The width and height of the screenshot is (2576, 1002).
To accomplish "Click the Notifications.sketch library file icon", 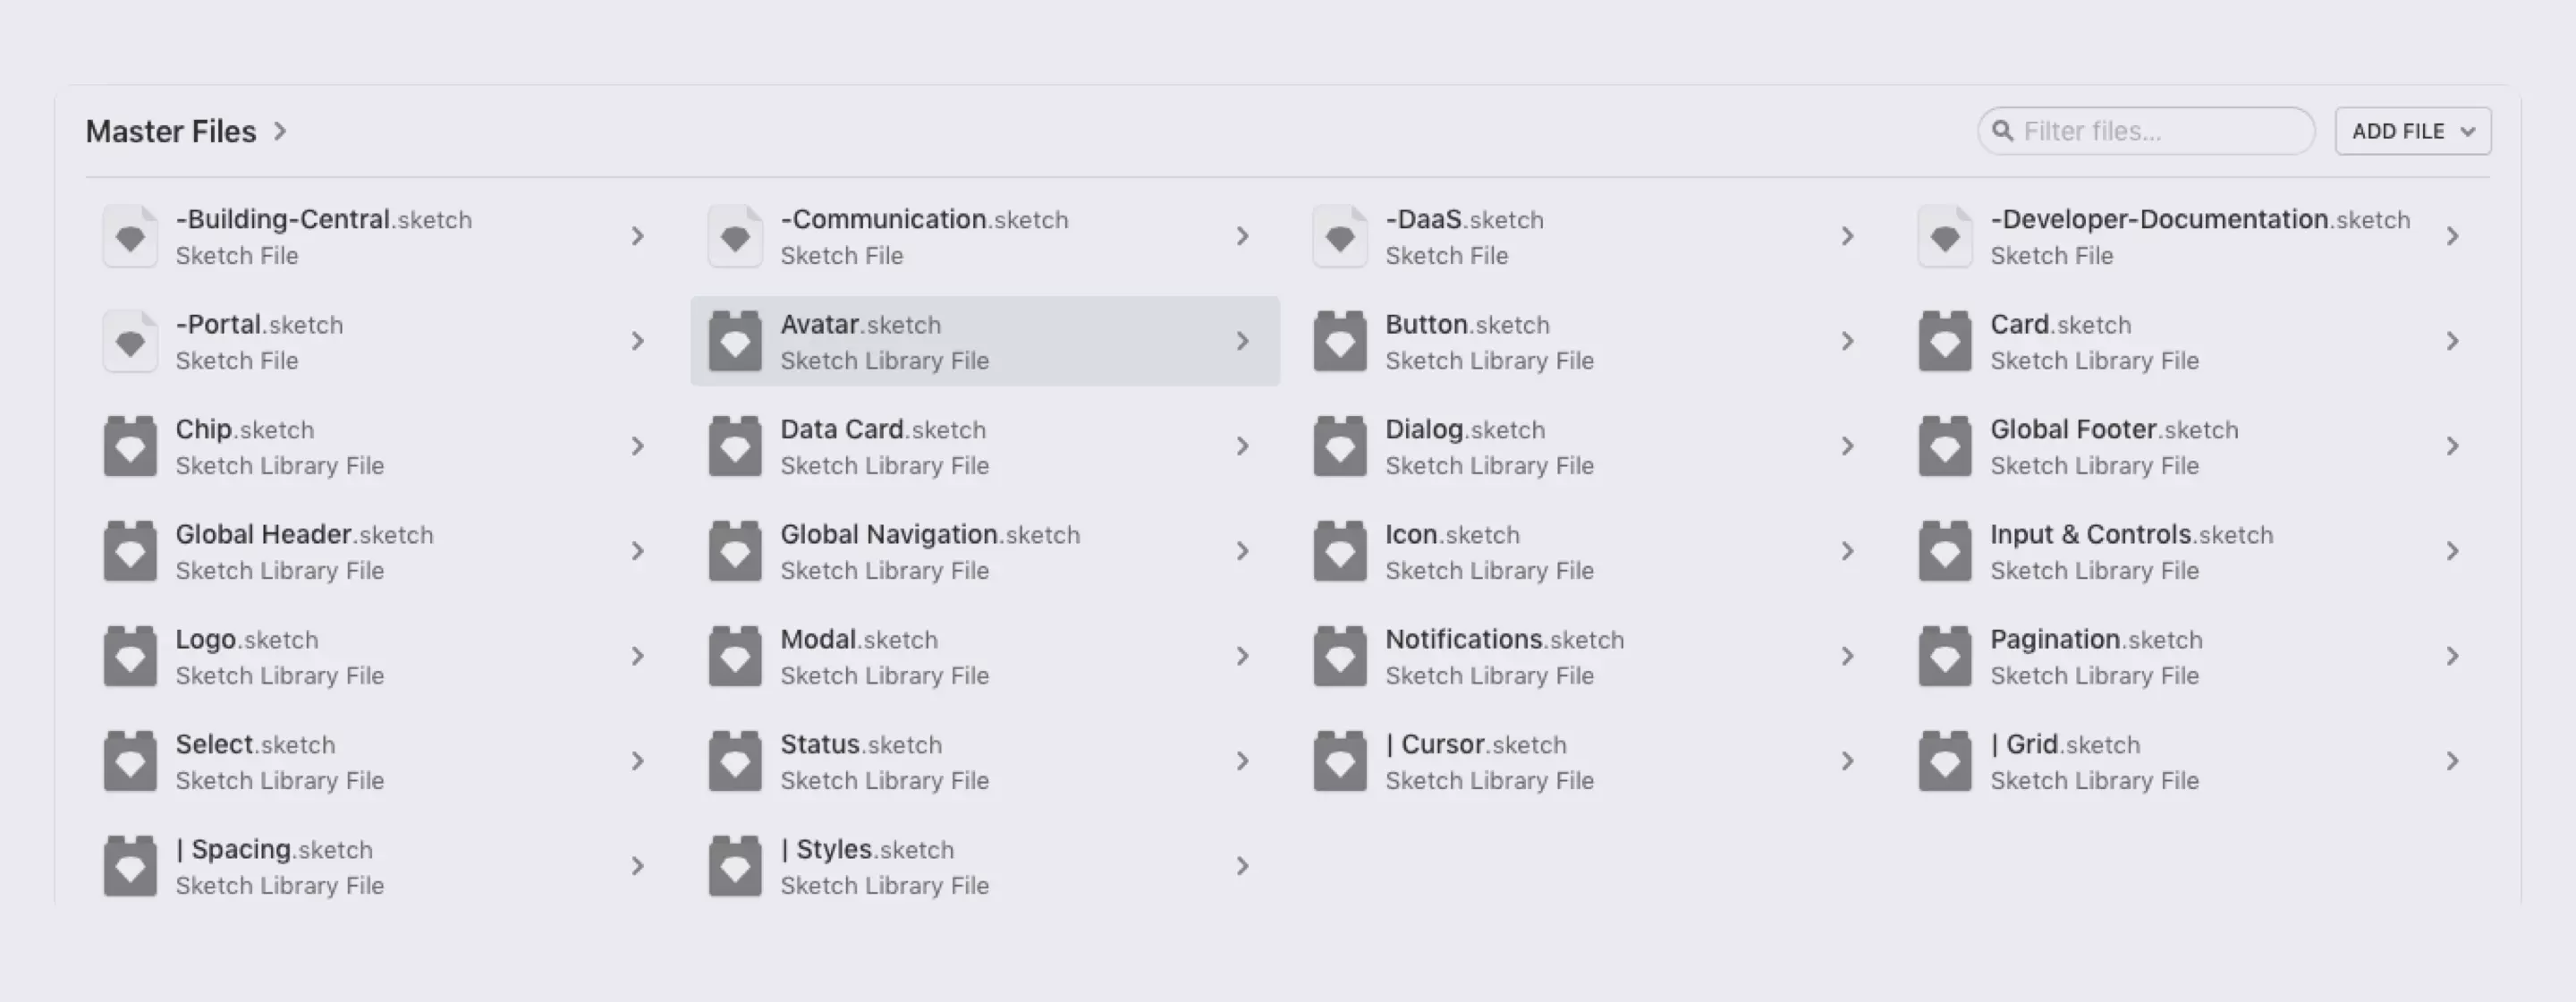I will (x=1340, y=656).
